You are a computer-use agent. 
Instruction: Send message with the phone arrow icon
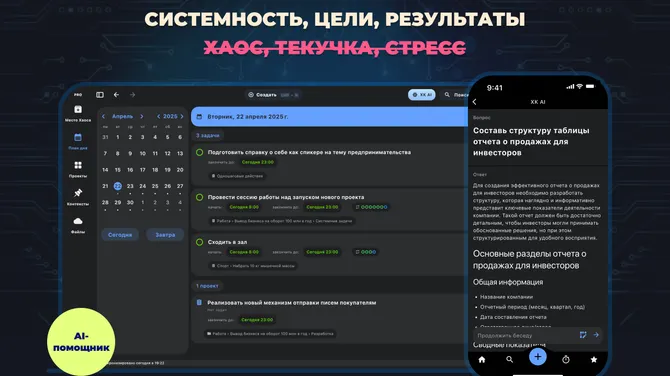596,335
